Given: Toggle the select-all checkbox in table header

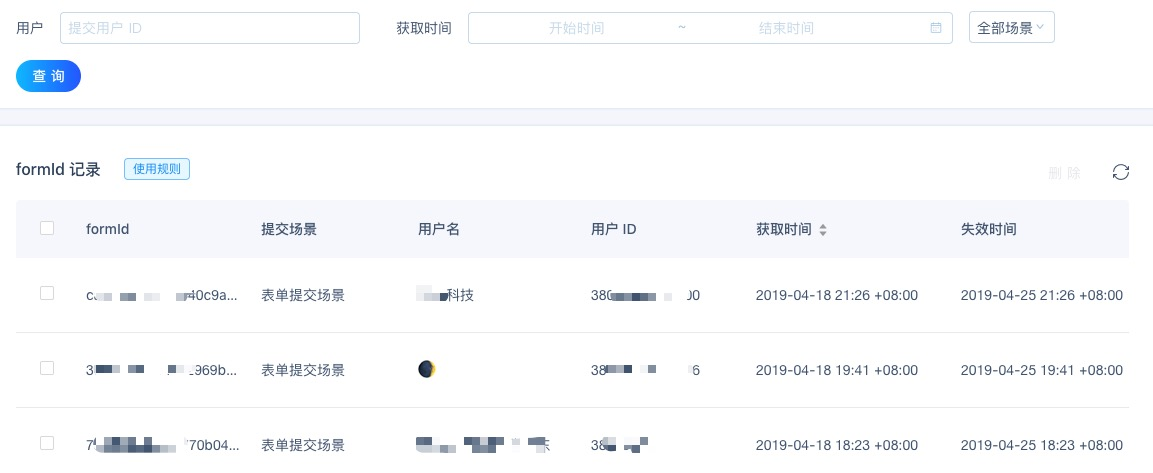Looking at the screenshot, I should [47, 228].
